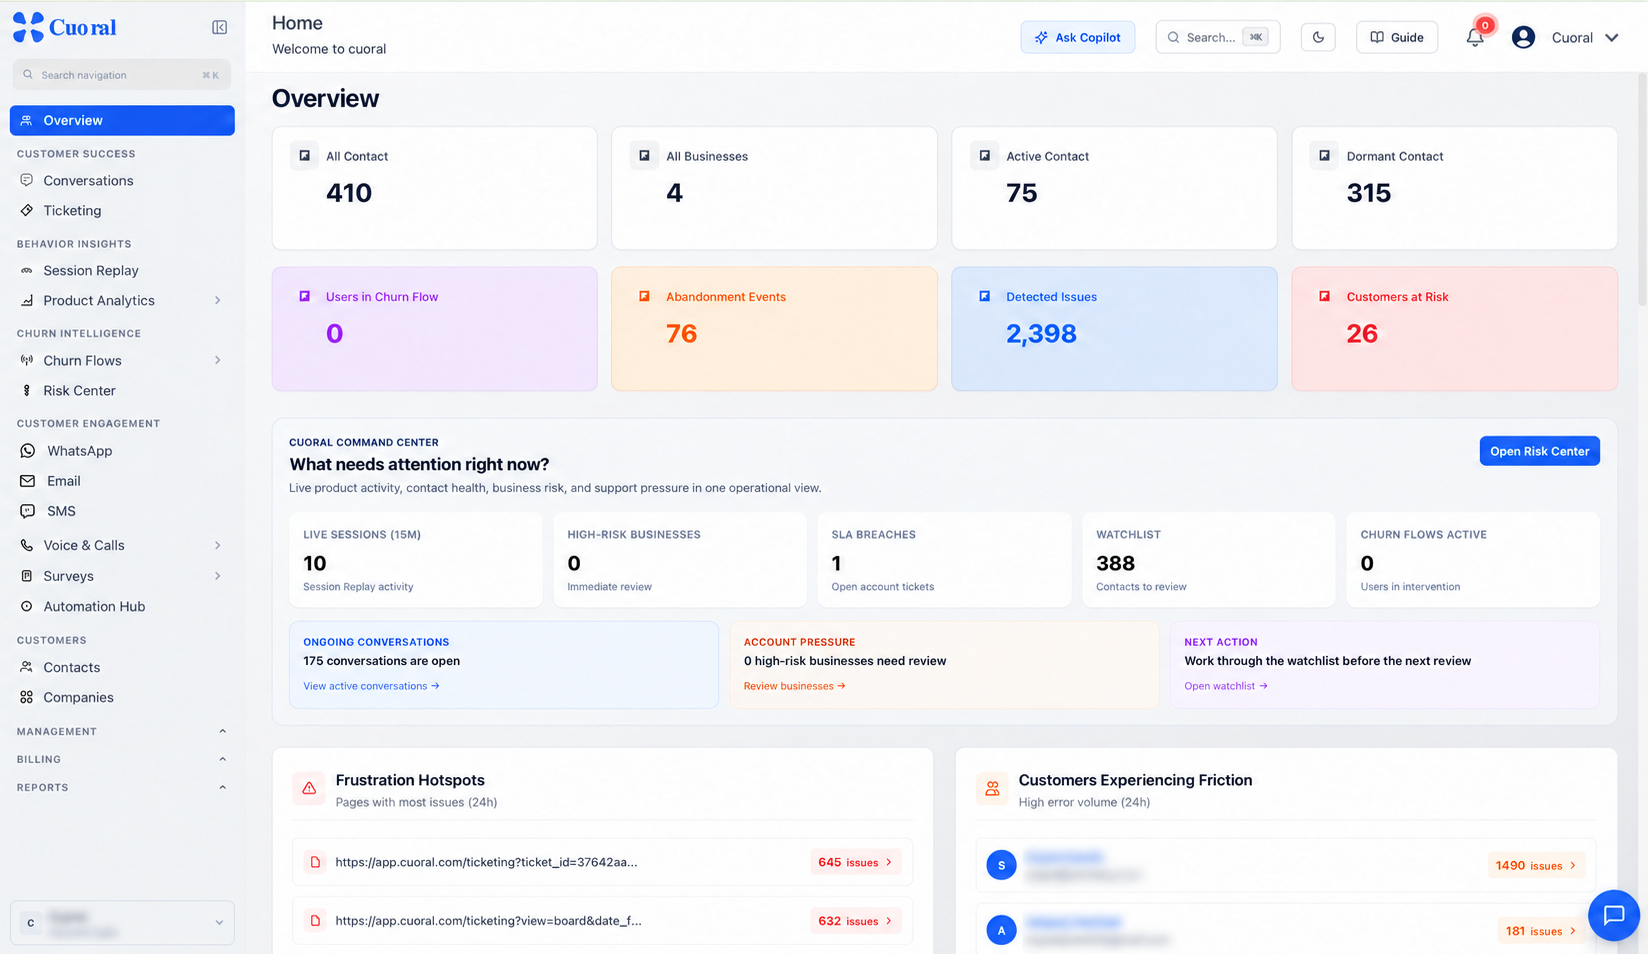The width and height of the screenshot is (1648, 954).
Task: Click the Email envelope icon in the sidebar
Action: (x=27, y=481)
